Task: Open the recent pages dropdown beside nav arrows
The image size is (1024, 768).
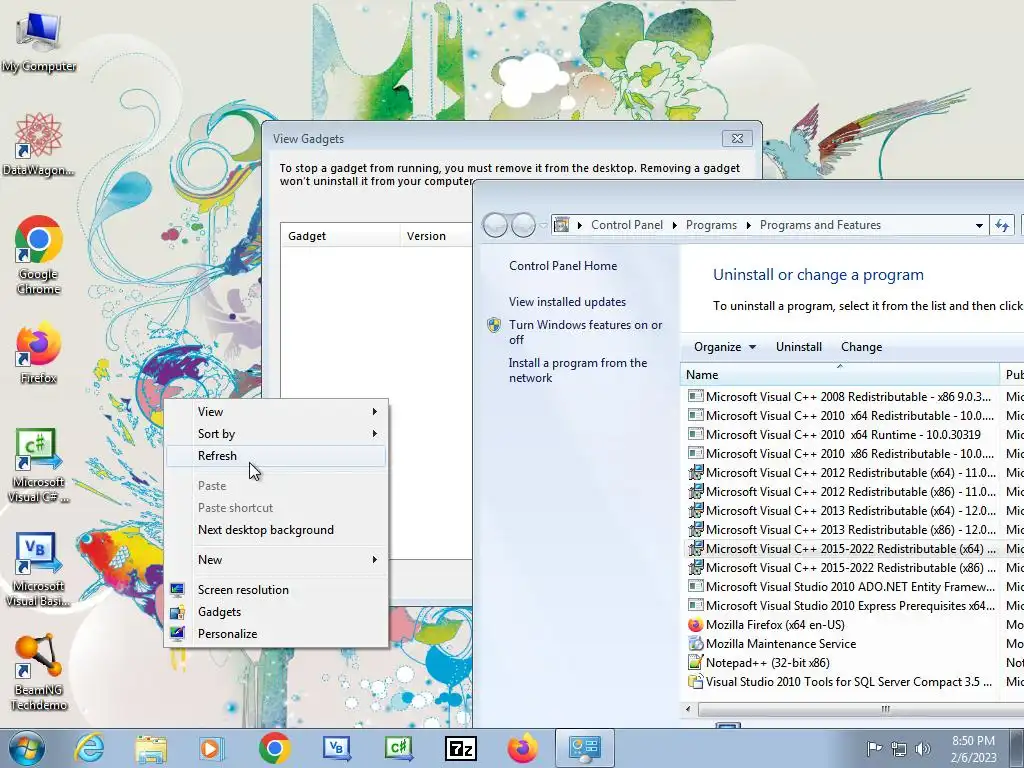Action: pyautogui.click(x=543, y=225)
